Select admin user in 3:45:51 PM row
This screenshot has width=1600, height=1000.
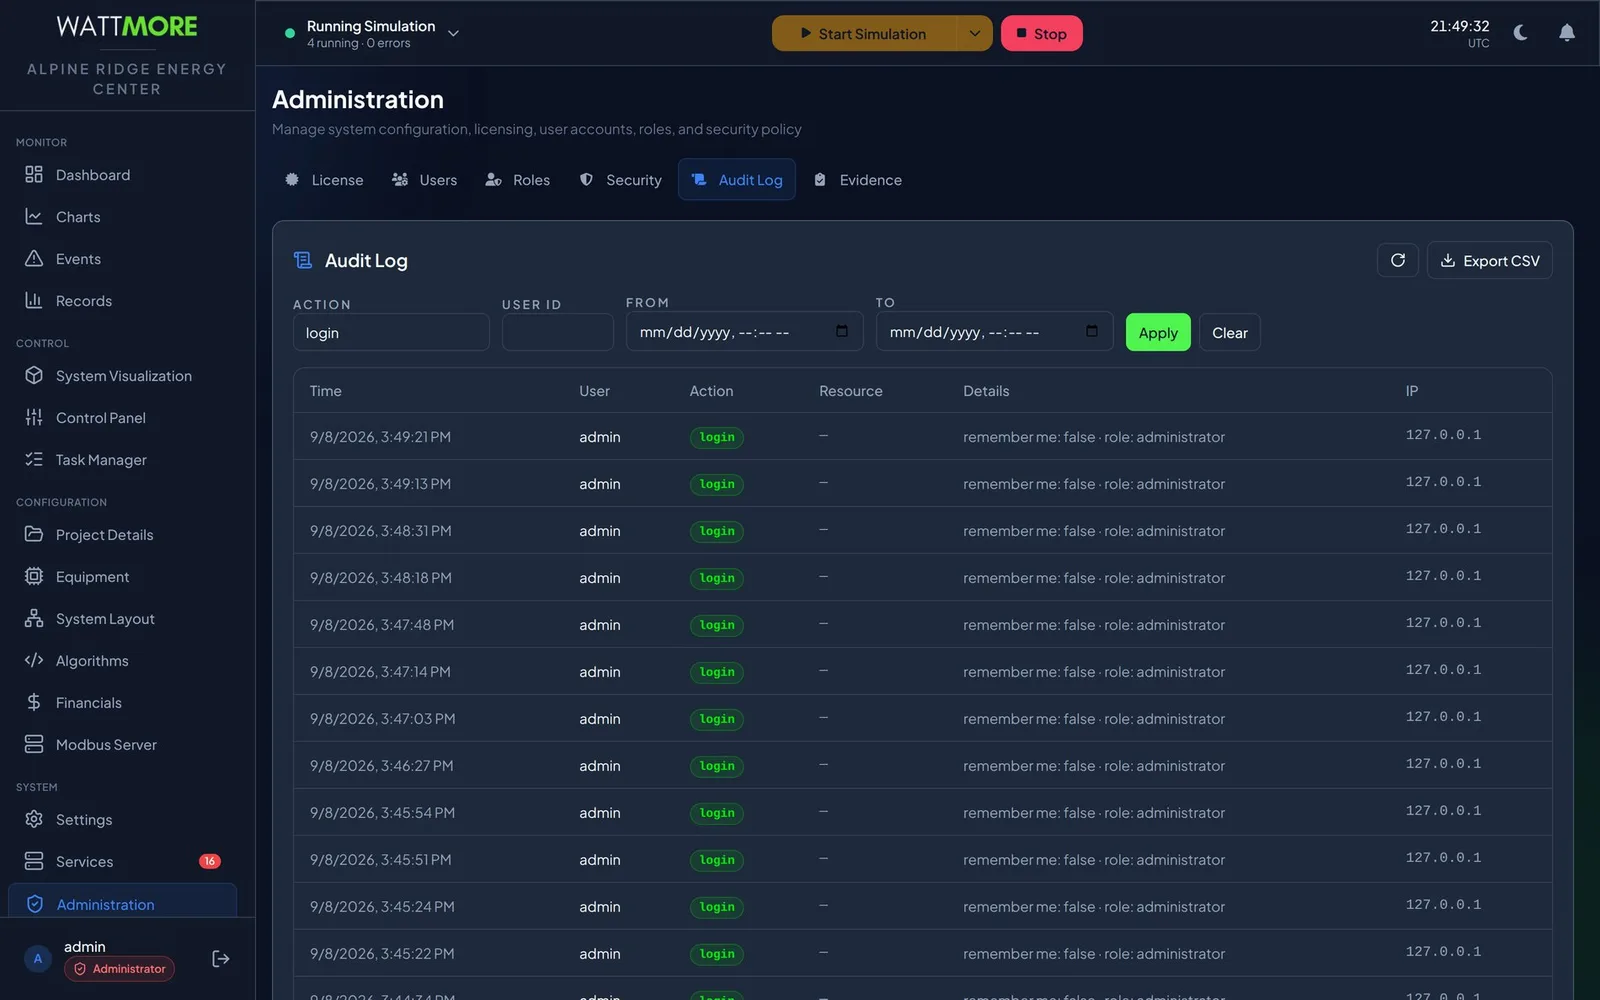(600, 860)
